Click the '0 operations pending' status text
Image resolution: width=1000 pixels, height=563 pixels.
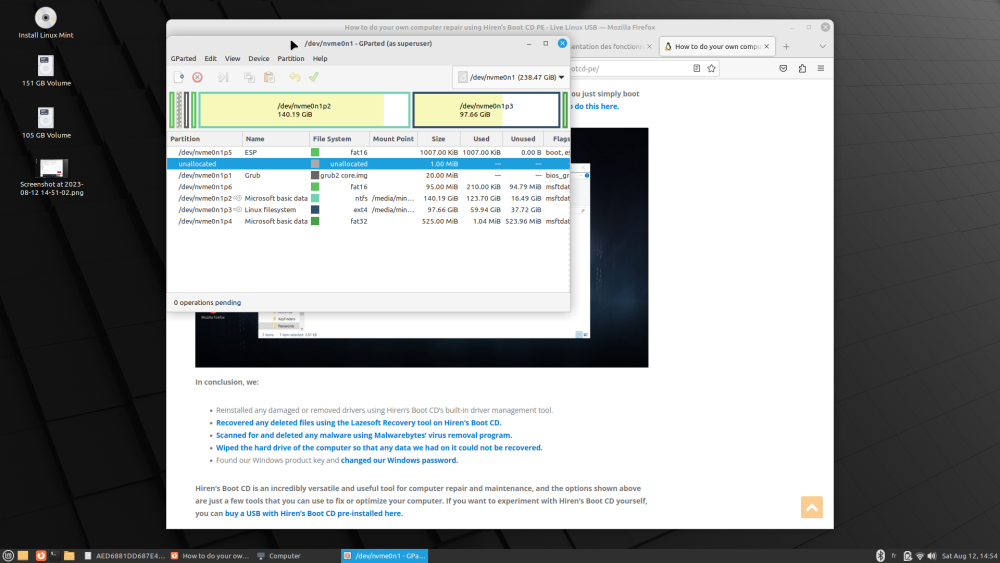pos(207,303)
